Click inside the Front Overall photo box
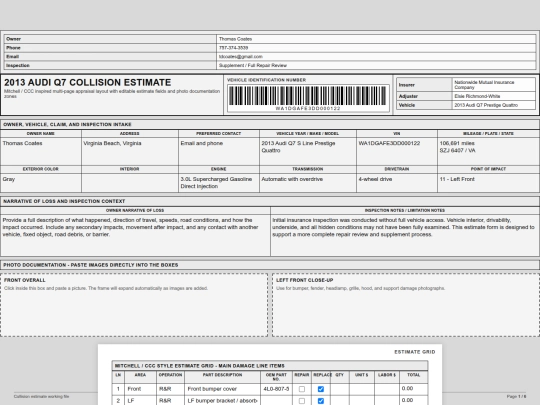This screenshot has height=405, width=540. [134, 305]
